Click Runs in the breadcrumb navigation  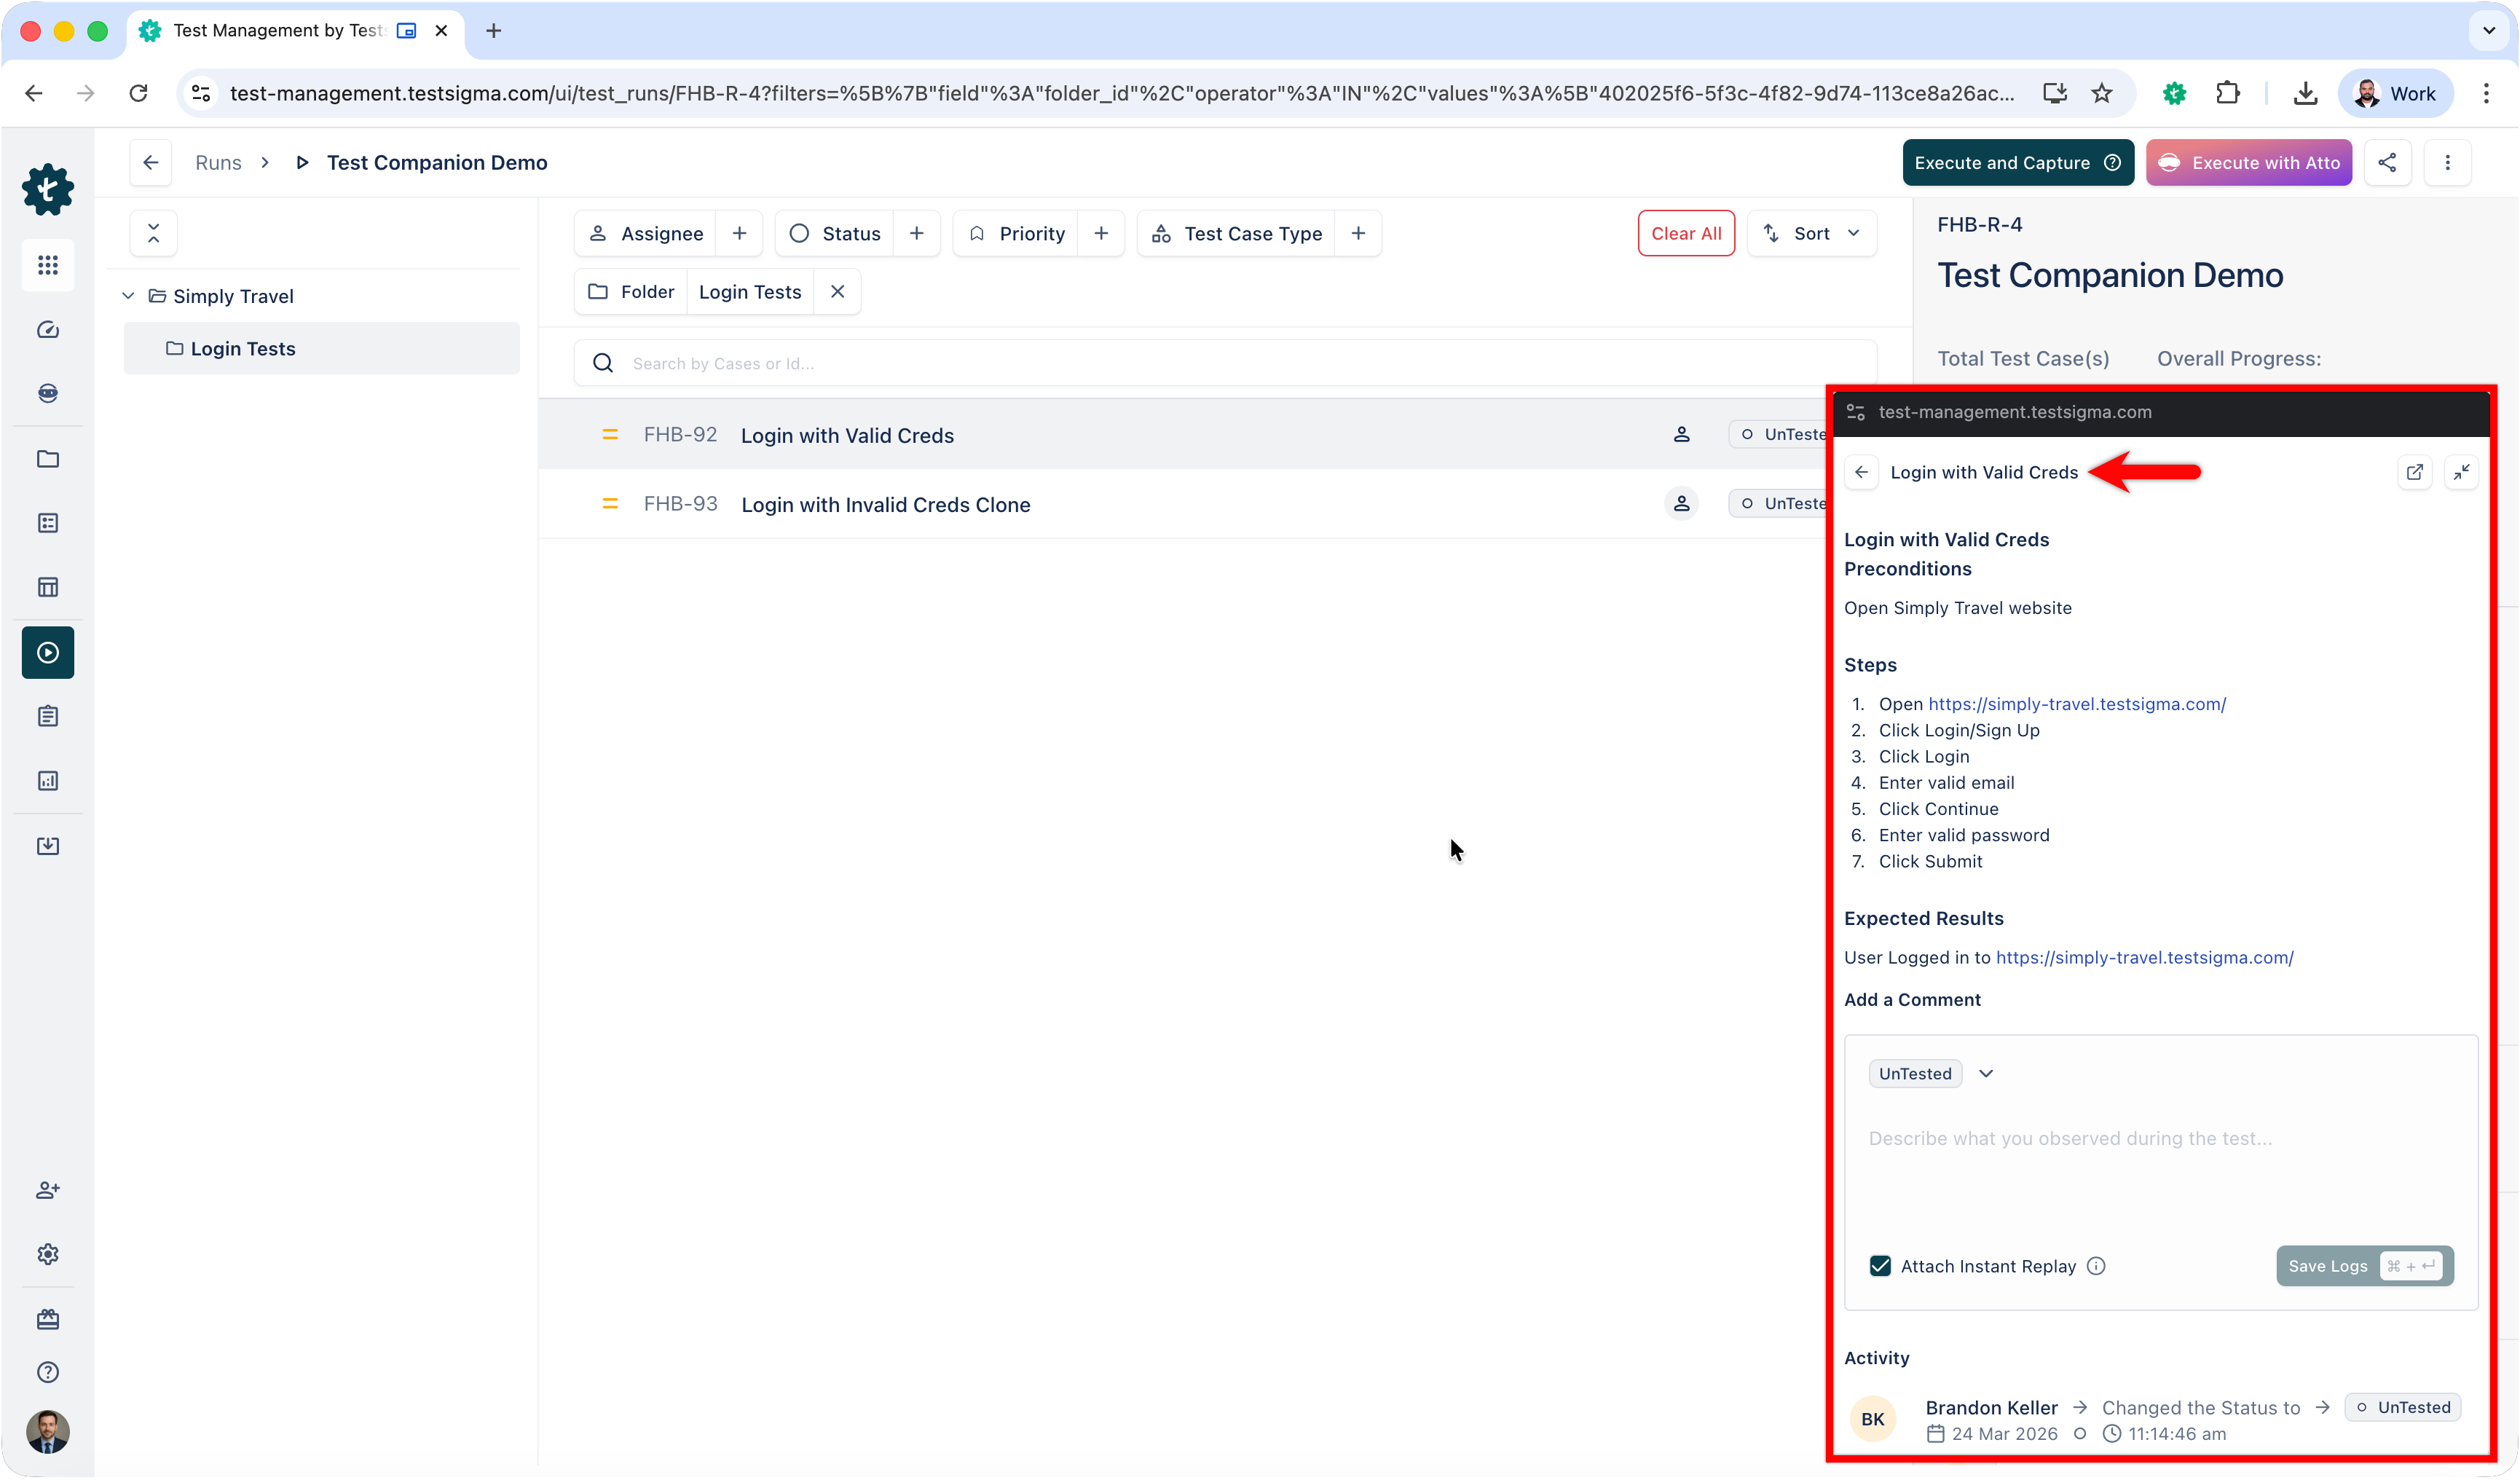[x=218, y=162]
